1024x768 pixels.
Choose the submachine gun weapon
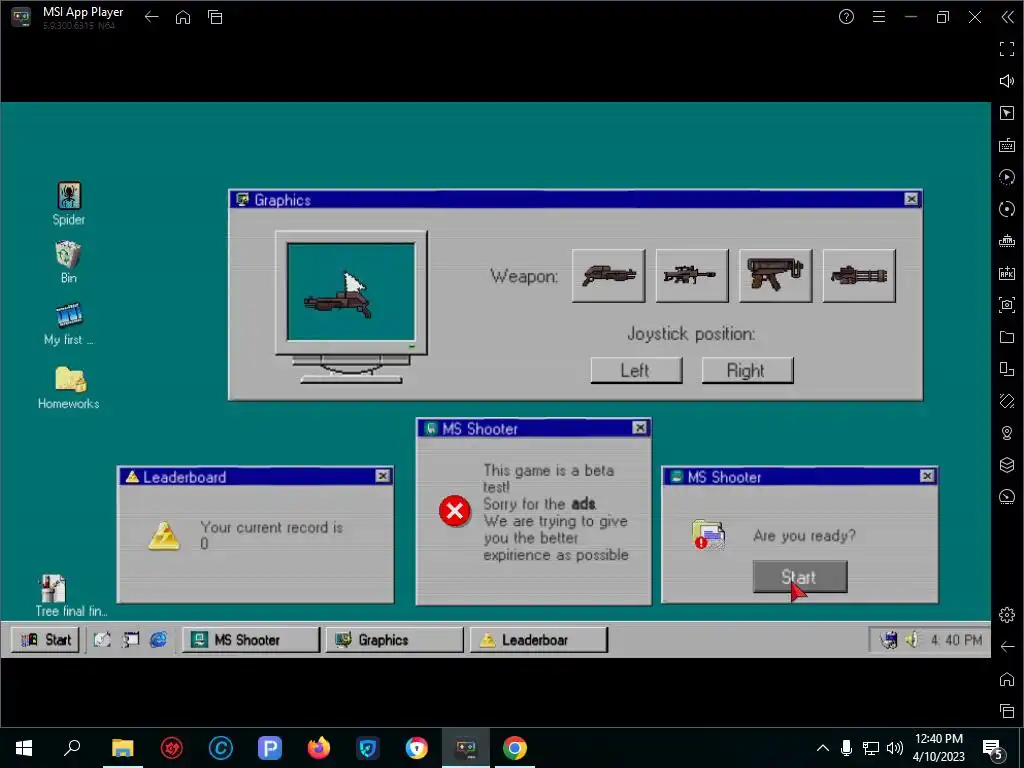coord(775,276)
